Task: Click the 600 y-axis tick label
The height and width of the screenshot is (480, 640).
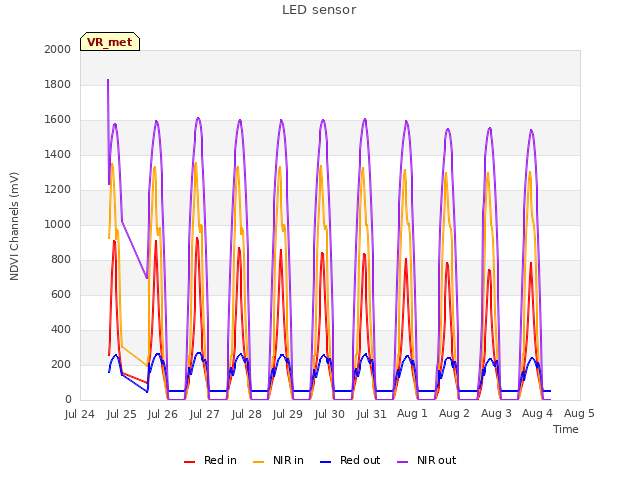Action: point(61,295)
